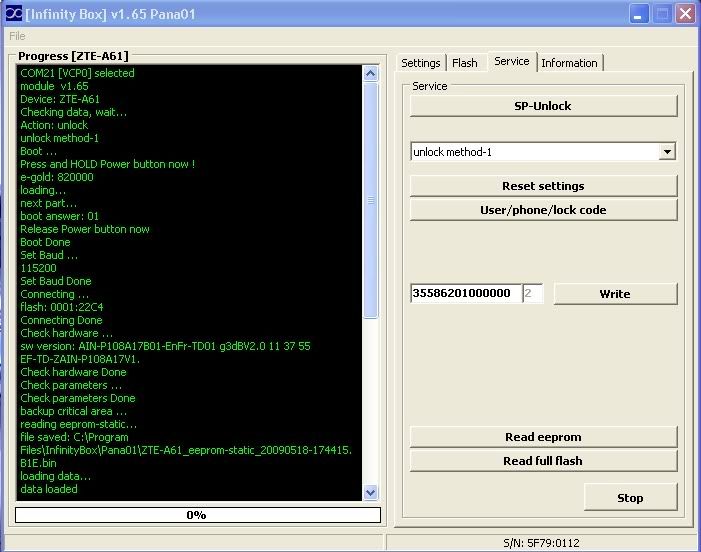The image size is (701, 552).
Task: Click the SP-Unlock button
Action: [543, 106]
